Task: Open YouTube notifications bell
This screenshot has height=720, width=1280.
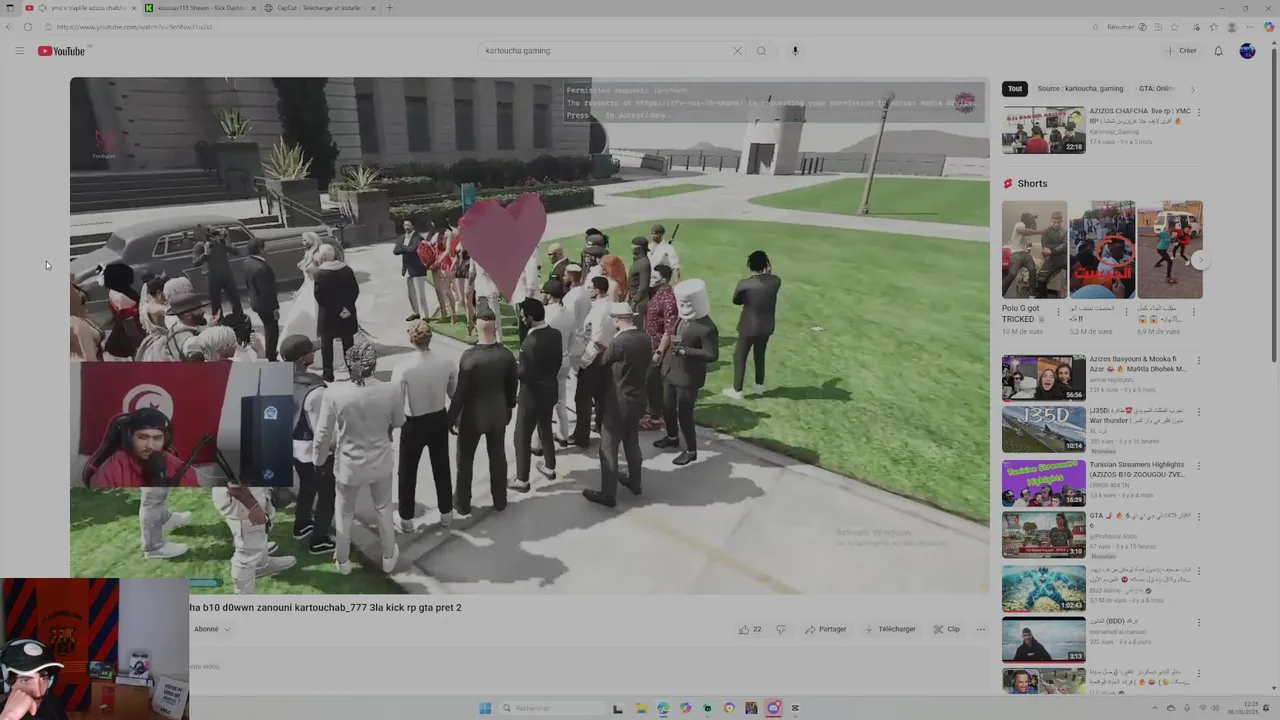Action: coord(1218,51)
